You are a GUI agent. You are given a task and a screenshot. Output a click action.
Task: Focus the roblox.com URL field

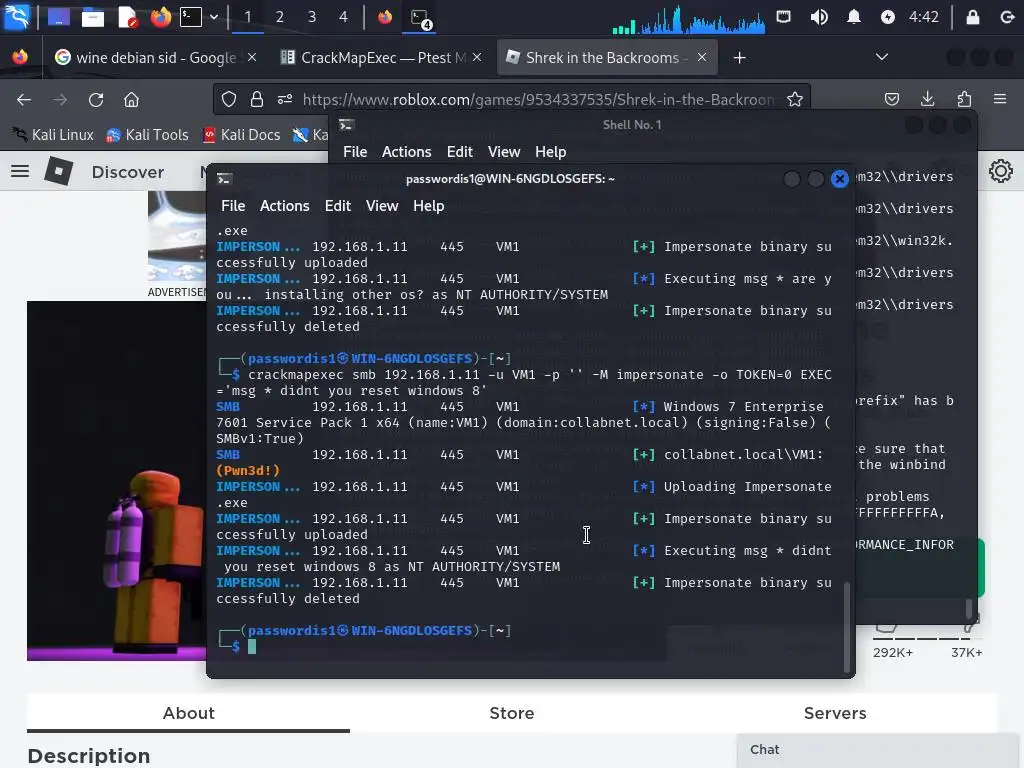click(x=539, y=99)
